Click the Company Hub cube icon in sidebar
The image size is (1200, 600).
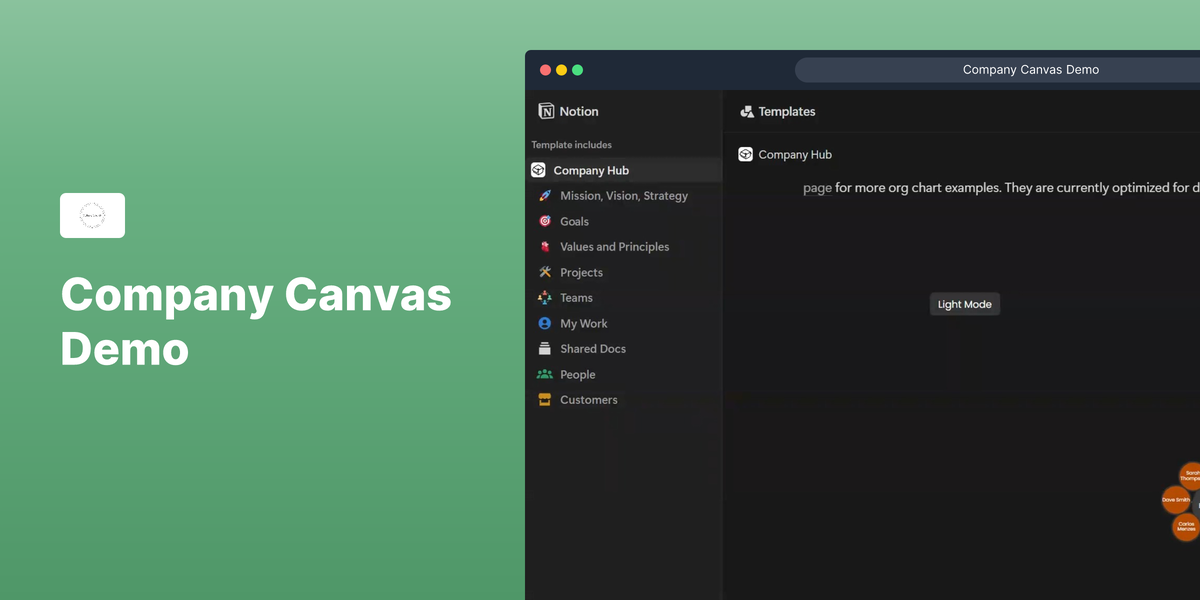[538, 170]
